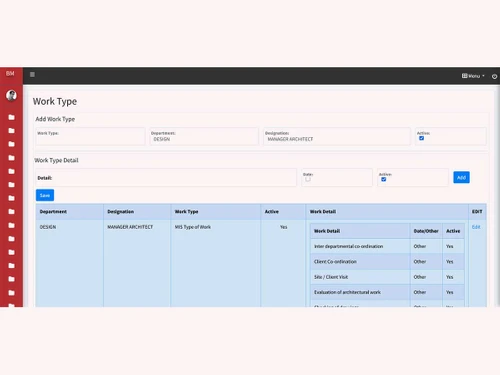Click the Work Type column header
Screen dimensions: 500x375
pyautogui.click(x=216, y=212)
